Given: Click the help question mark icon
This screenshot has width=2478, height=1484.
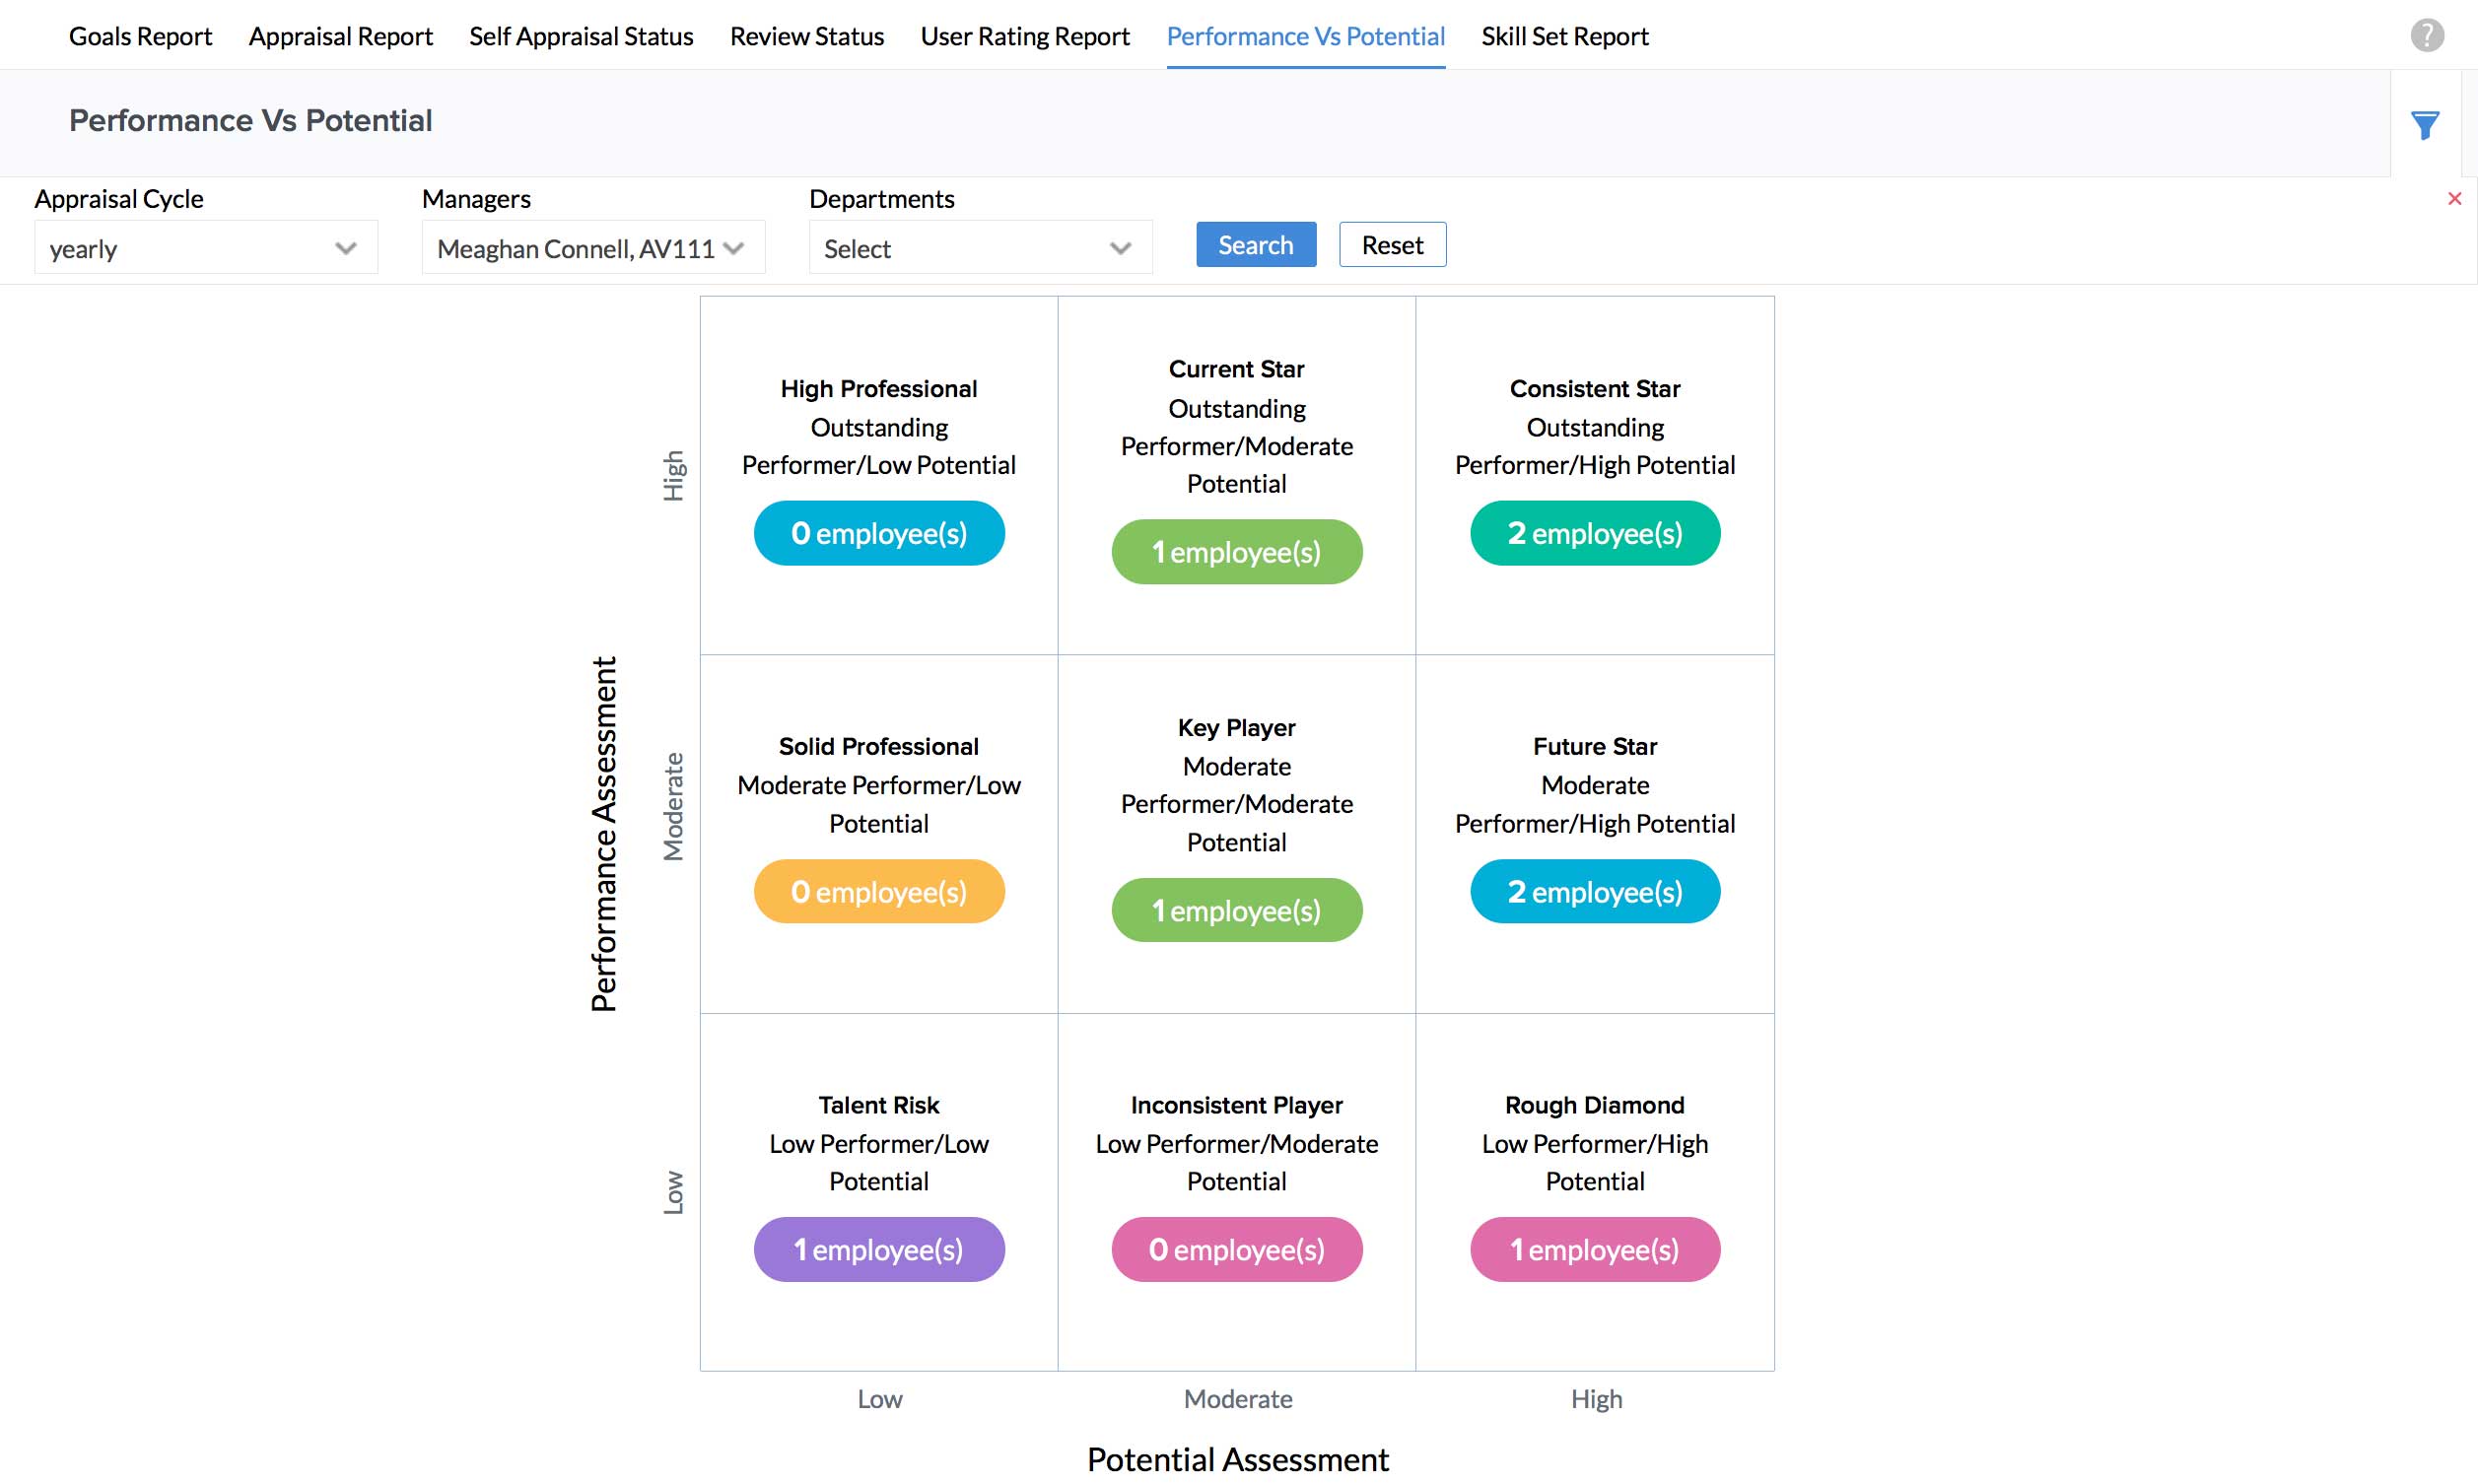Looking at the screenshot, I should (2426, 35).
